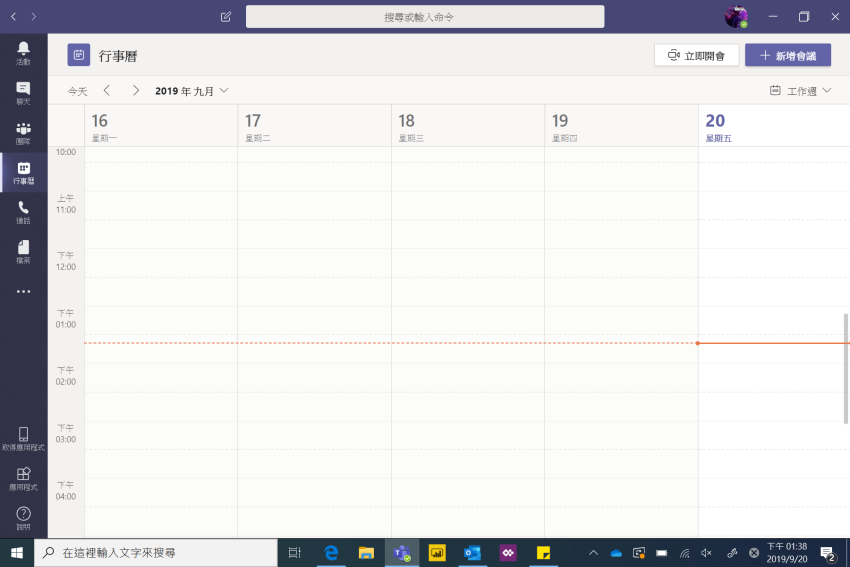
Task: Open the Work week (工作週) view dropdown
Action: (x=801, y=91)
